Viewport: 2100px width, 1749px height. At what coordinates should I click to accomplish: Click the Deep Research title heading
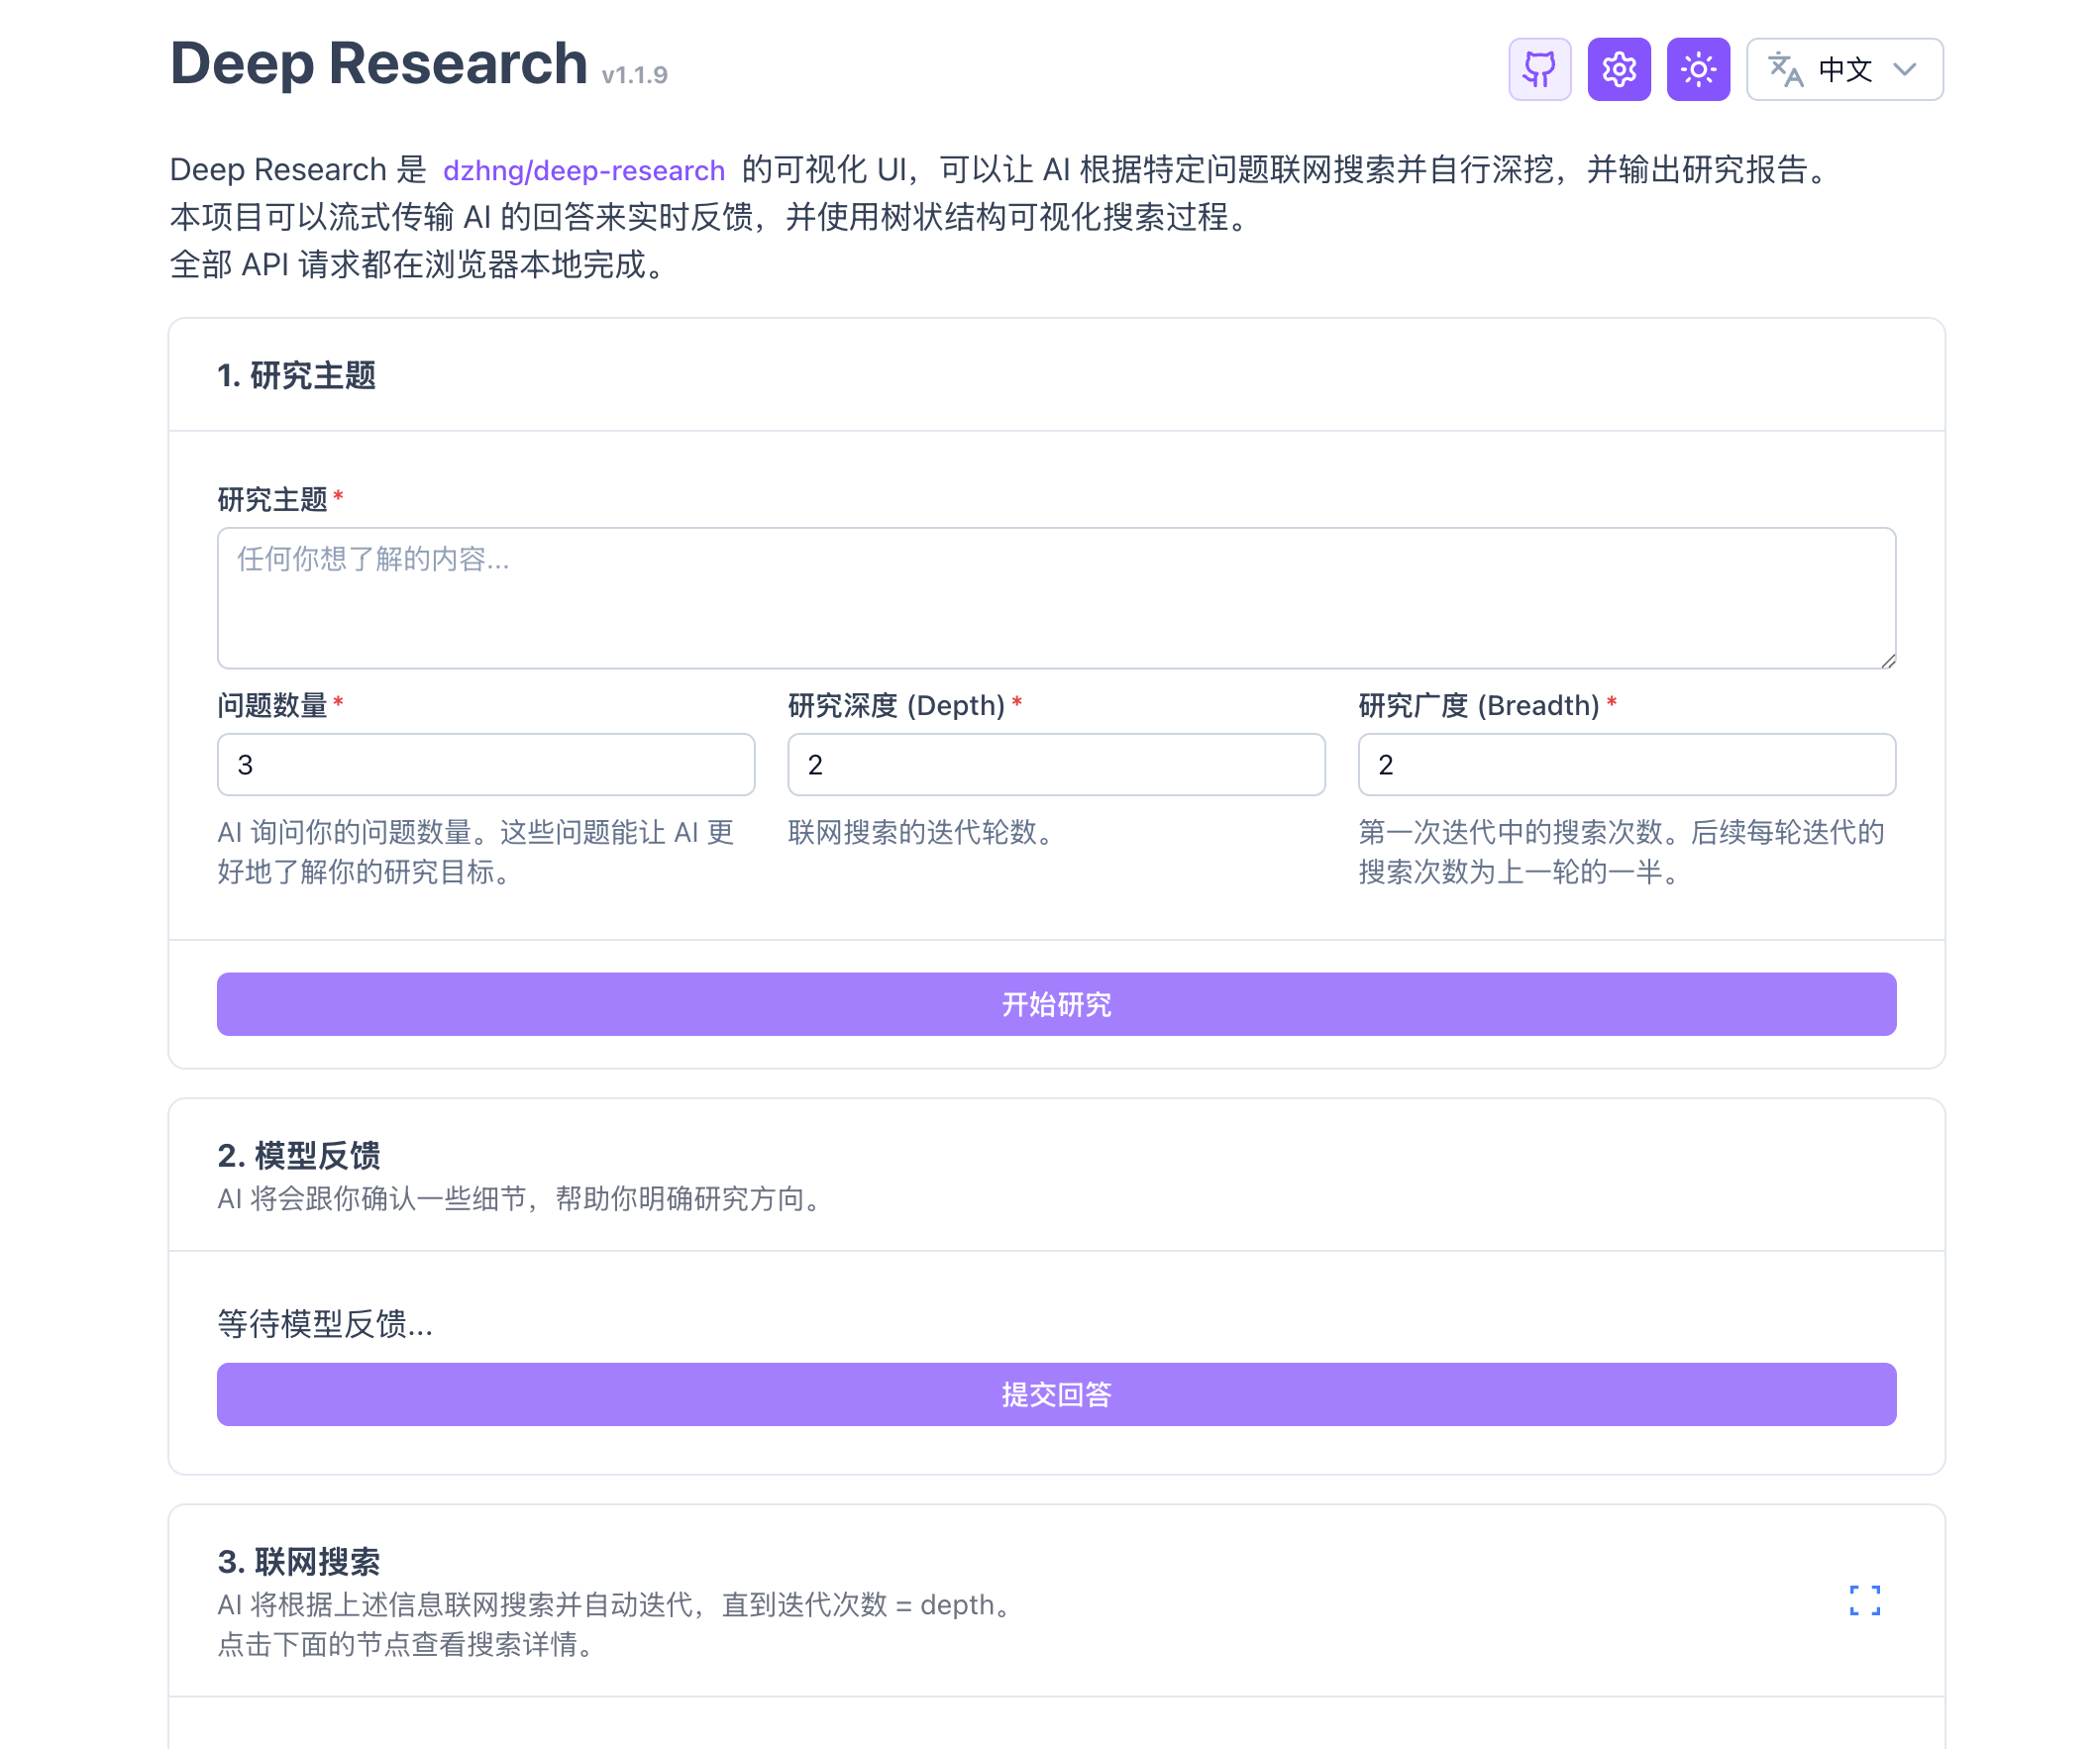[x=378, y=64]
